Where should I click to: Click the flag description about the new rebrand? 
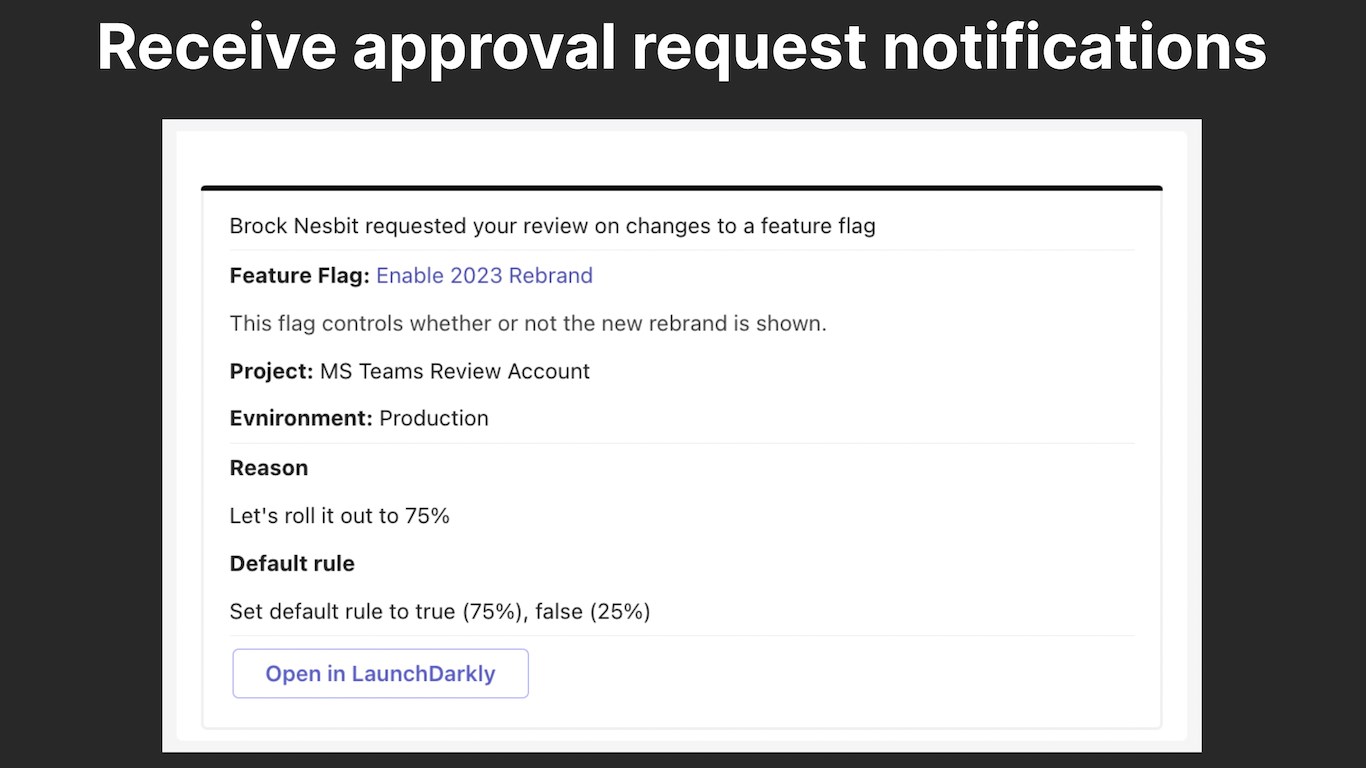(528, 324)
